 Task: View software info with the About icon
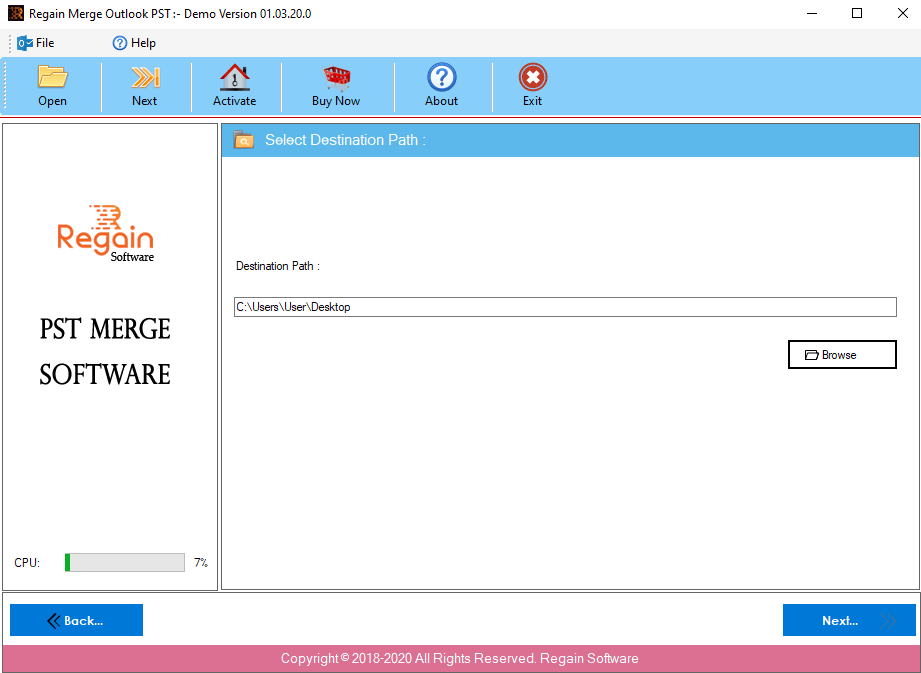click(441, 85)
